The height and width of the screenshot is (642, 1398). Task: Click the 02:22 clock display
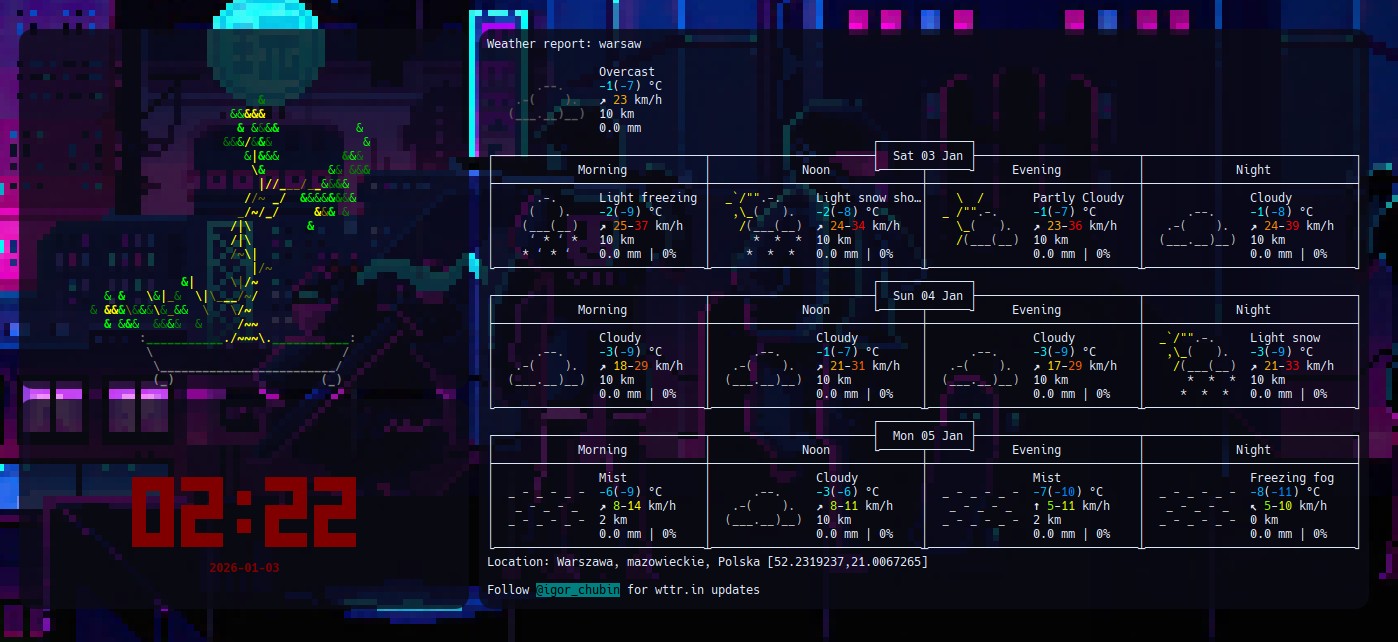[x=245, y=510]
